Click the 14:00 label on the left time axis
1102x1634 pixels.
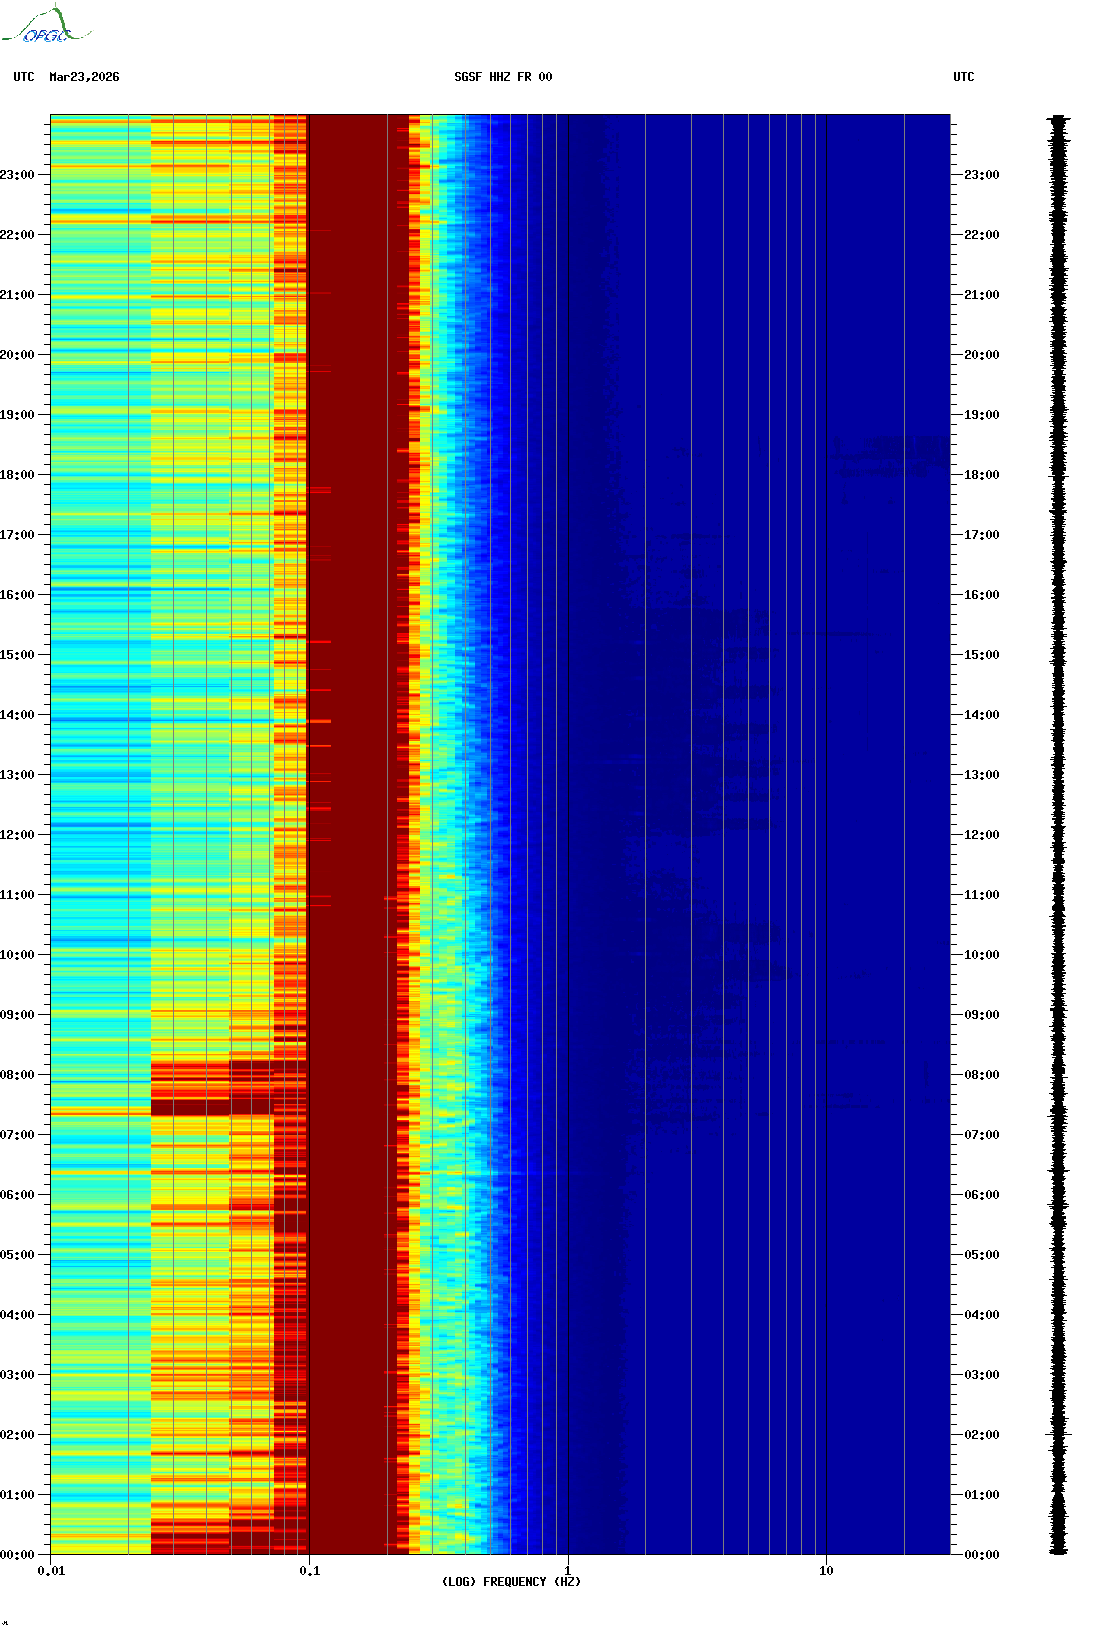click(17, 715)
